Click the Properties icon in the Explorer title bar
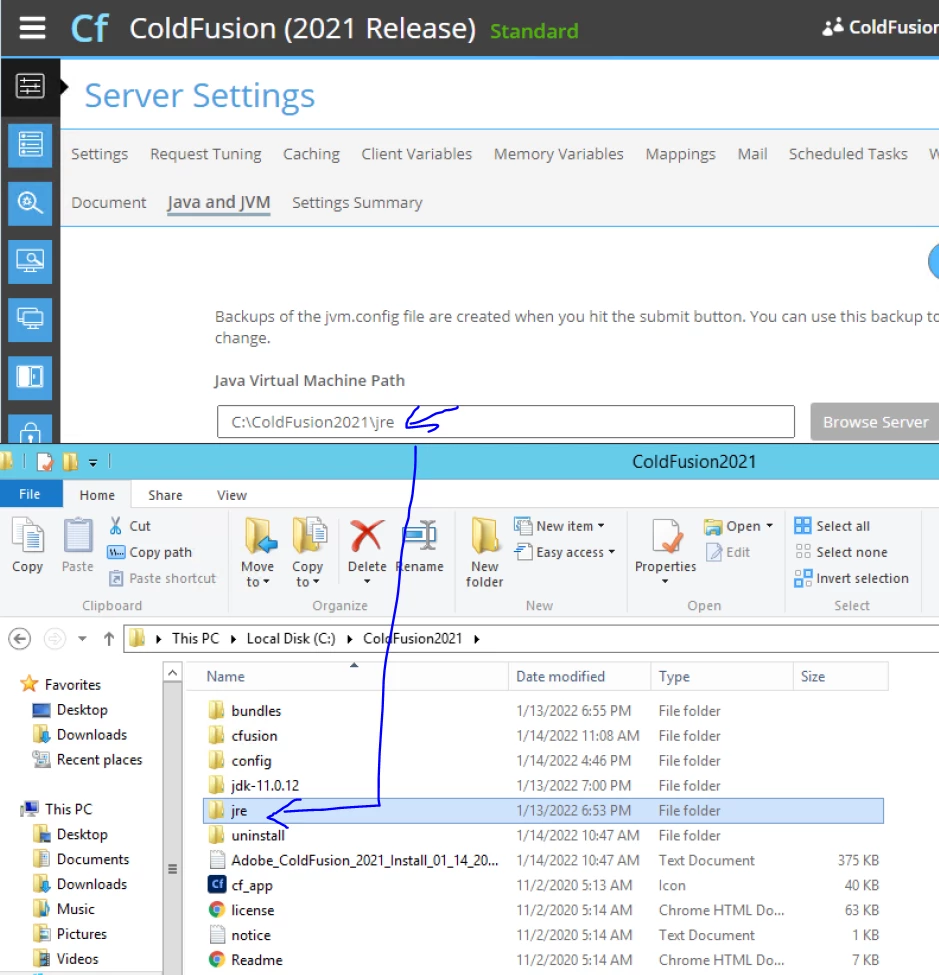 45,461
